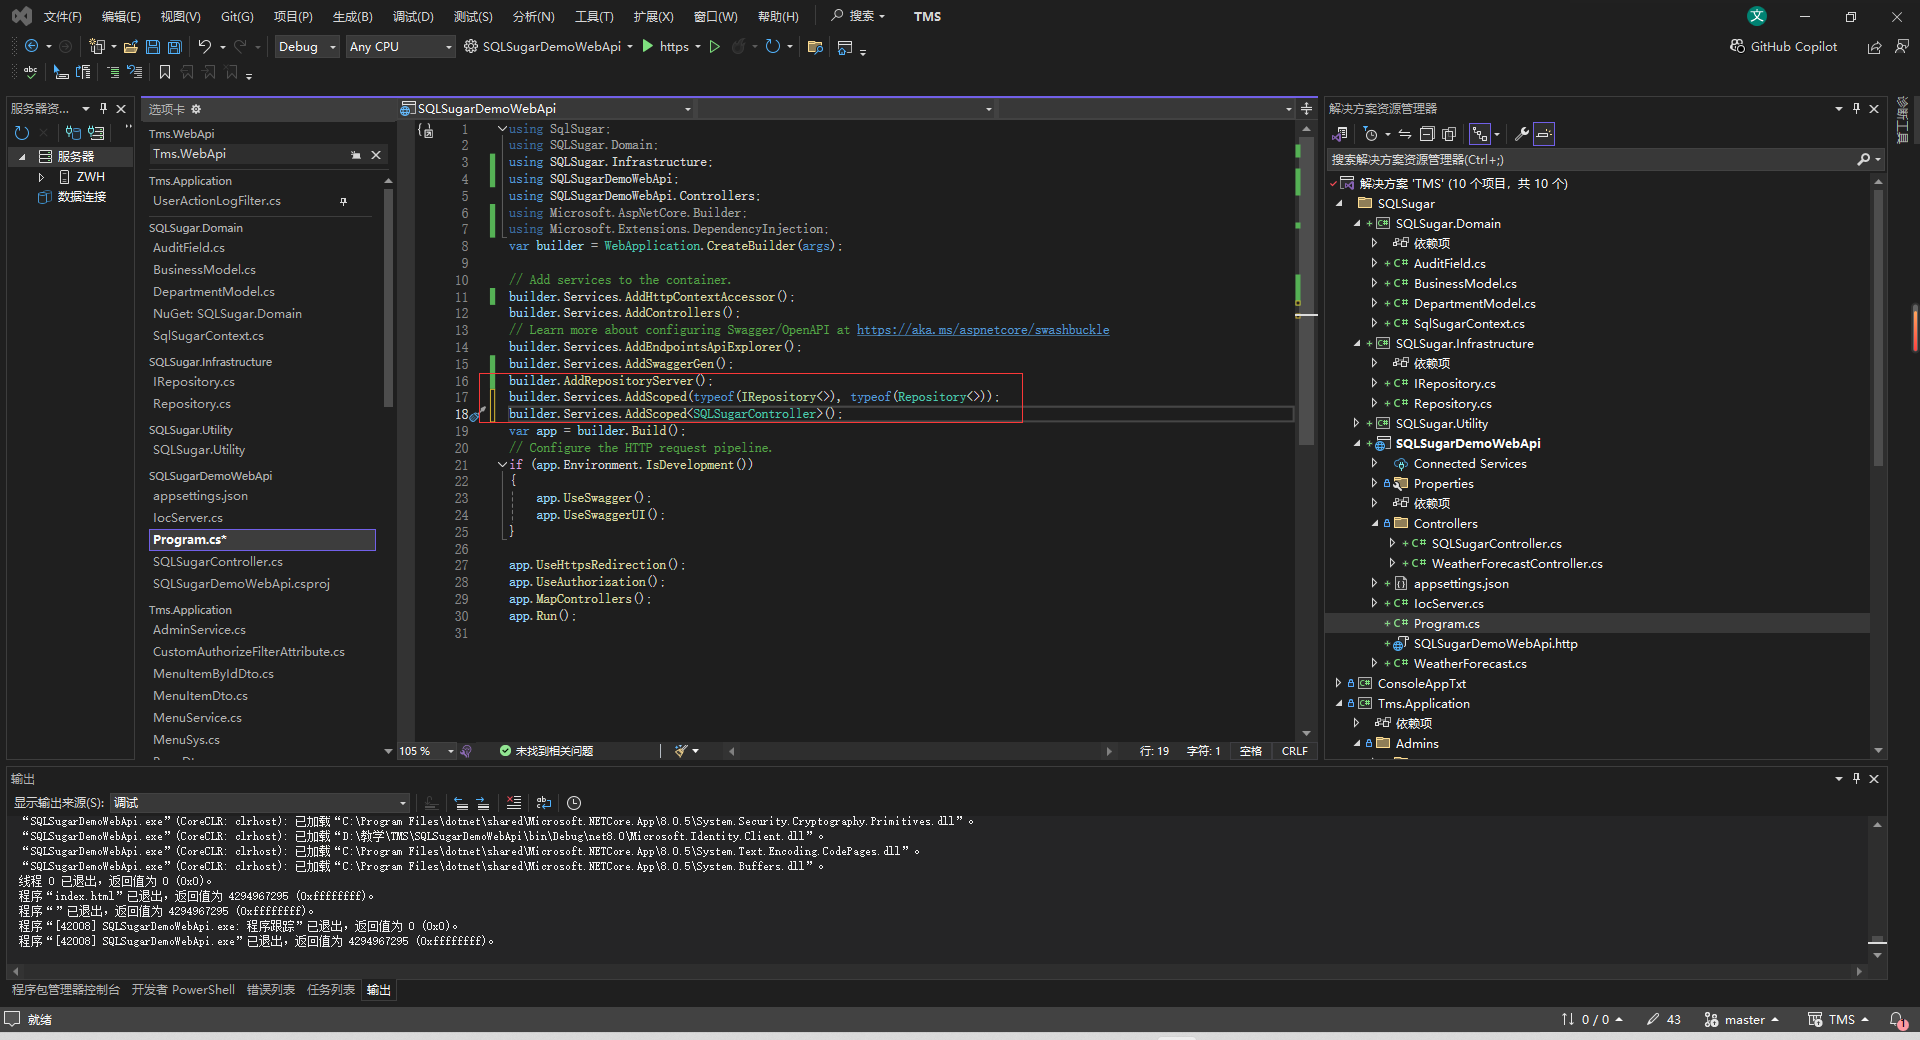Switch to the 开发者 PowerShell tab
Image resolution: width=1920 pixels, height=1040 pixels.
pos(183,990)
